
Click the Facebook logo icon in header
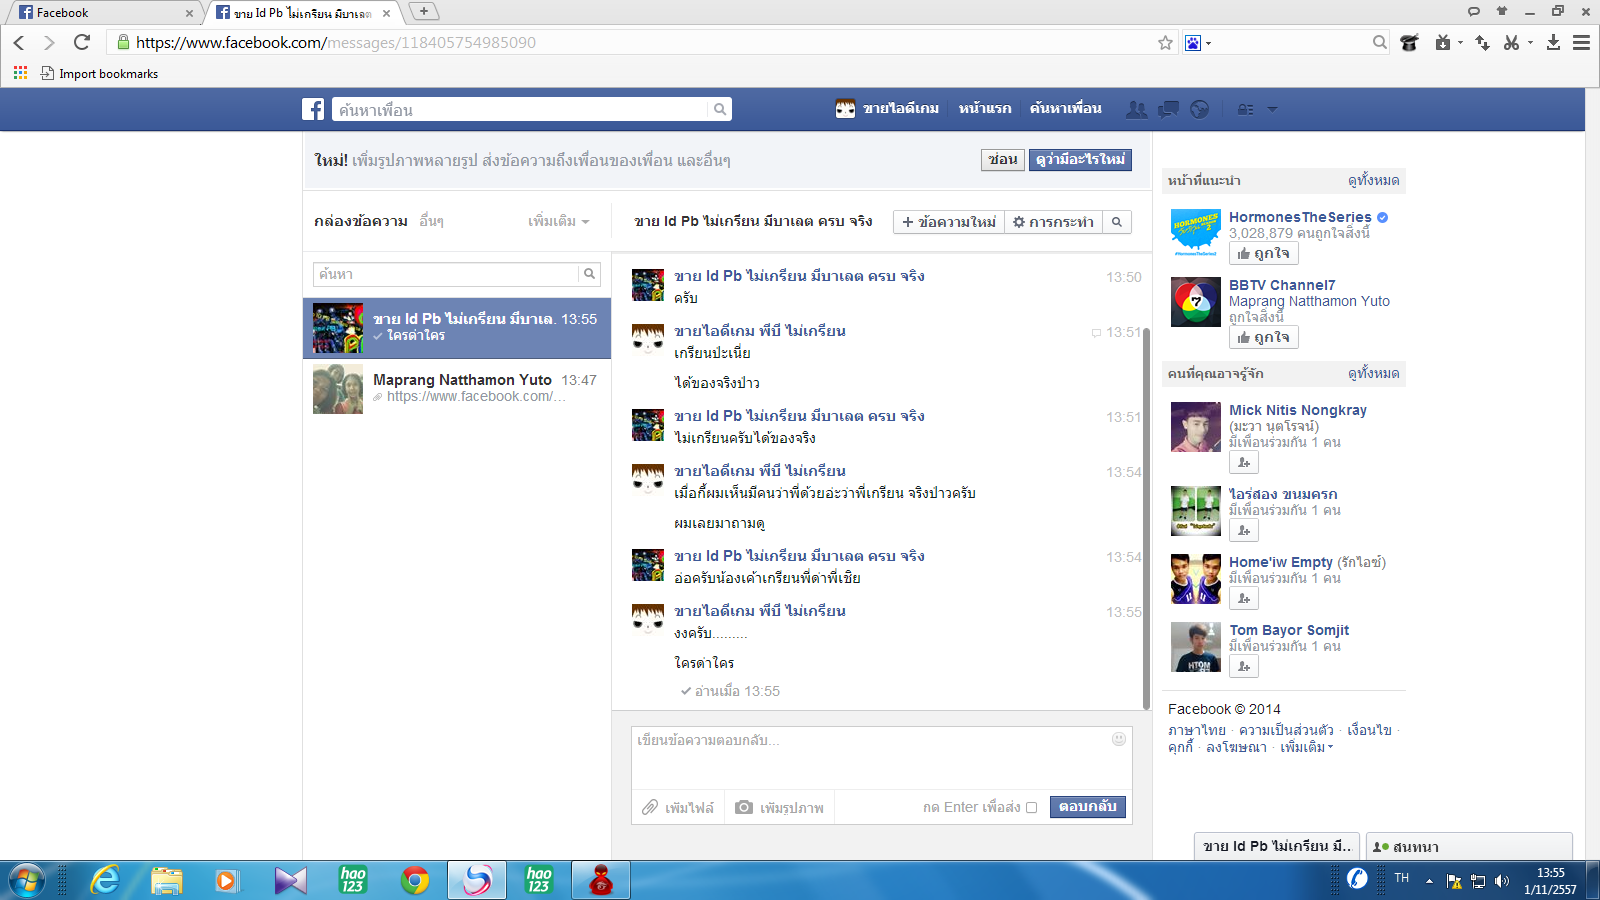(313, 109)
